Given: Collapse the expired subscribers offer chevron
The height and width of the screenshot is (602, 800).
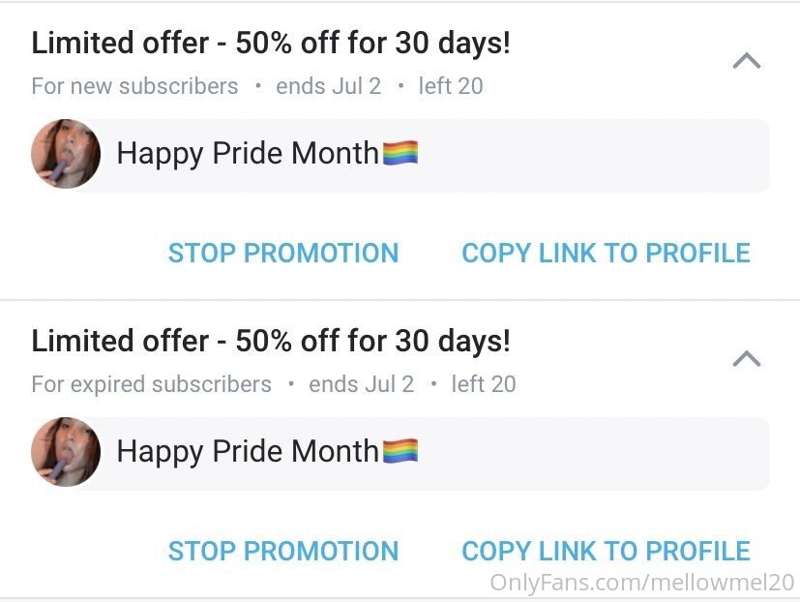Looking at the screenshot, I should [x=746, y=359].
